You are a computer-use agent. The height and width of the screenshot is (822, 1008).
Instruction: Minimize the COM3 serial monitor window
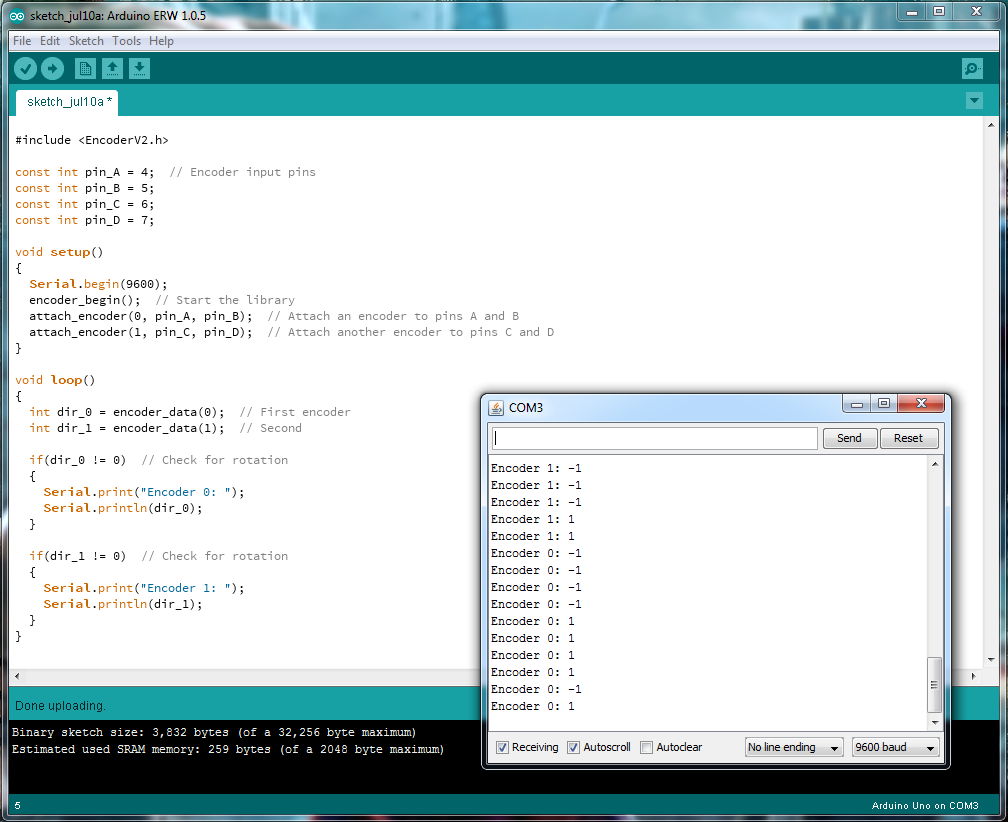(857, 404)
